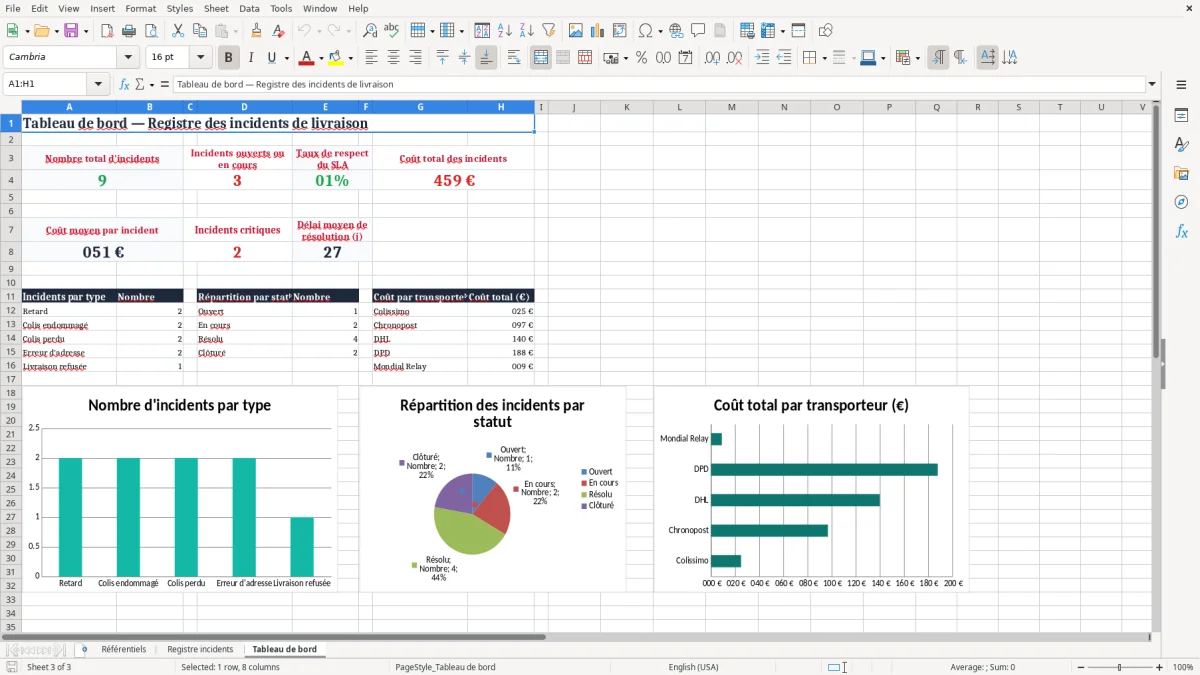The image size is (1200, 675).
Task: Toggle Wrap Text
Action: click(514, 58)
